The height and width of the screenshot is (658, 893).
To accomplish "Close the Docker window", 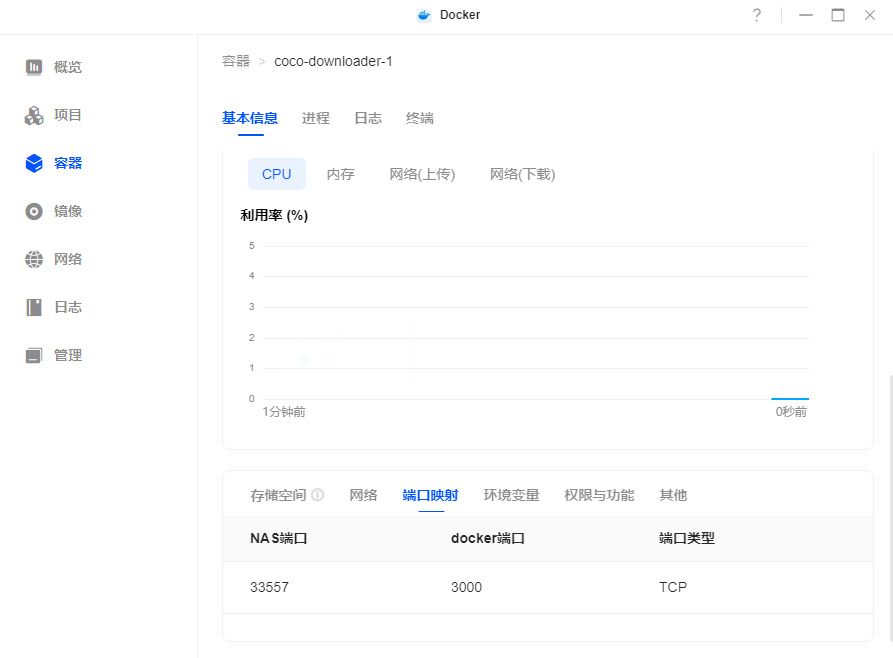I will tap(870, 15).
